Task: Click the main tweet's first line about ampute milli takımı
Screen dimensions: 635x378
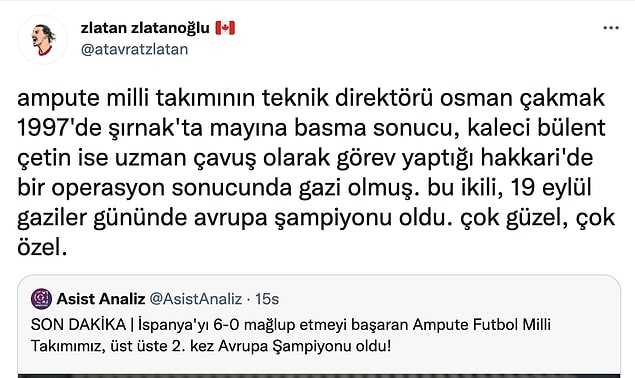Action: pyautogui.click(x=311, y=98)
